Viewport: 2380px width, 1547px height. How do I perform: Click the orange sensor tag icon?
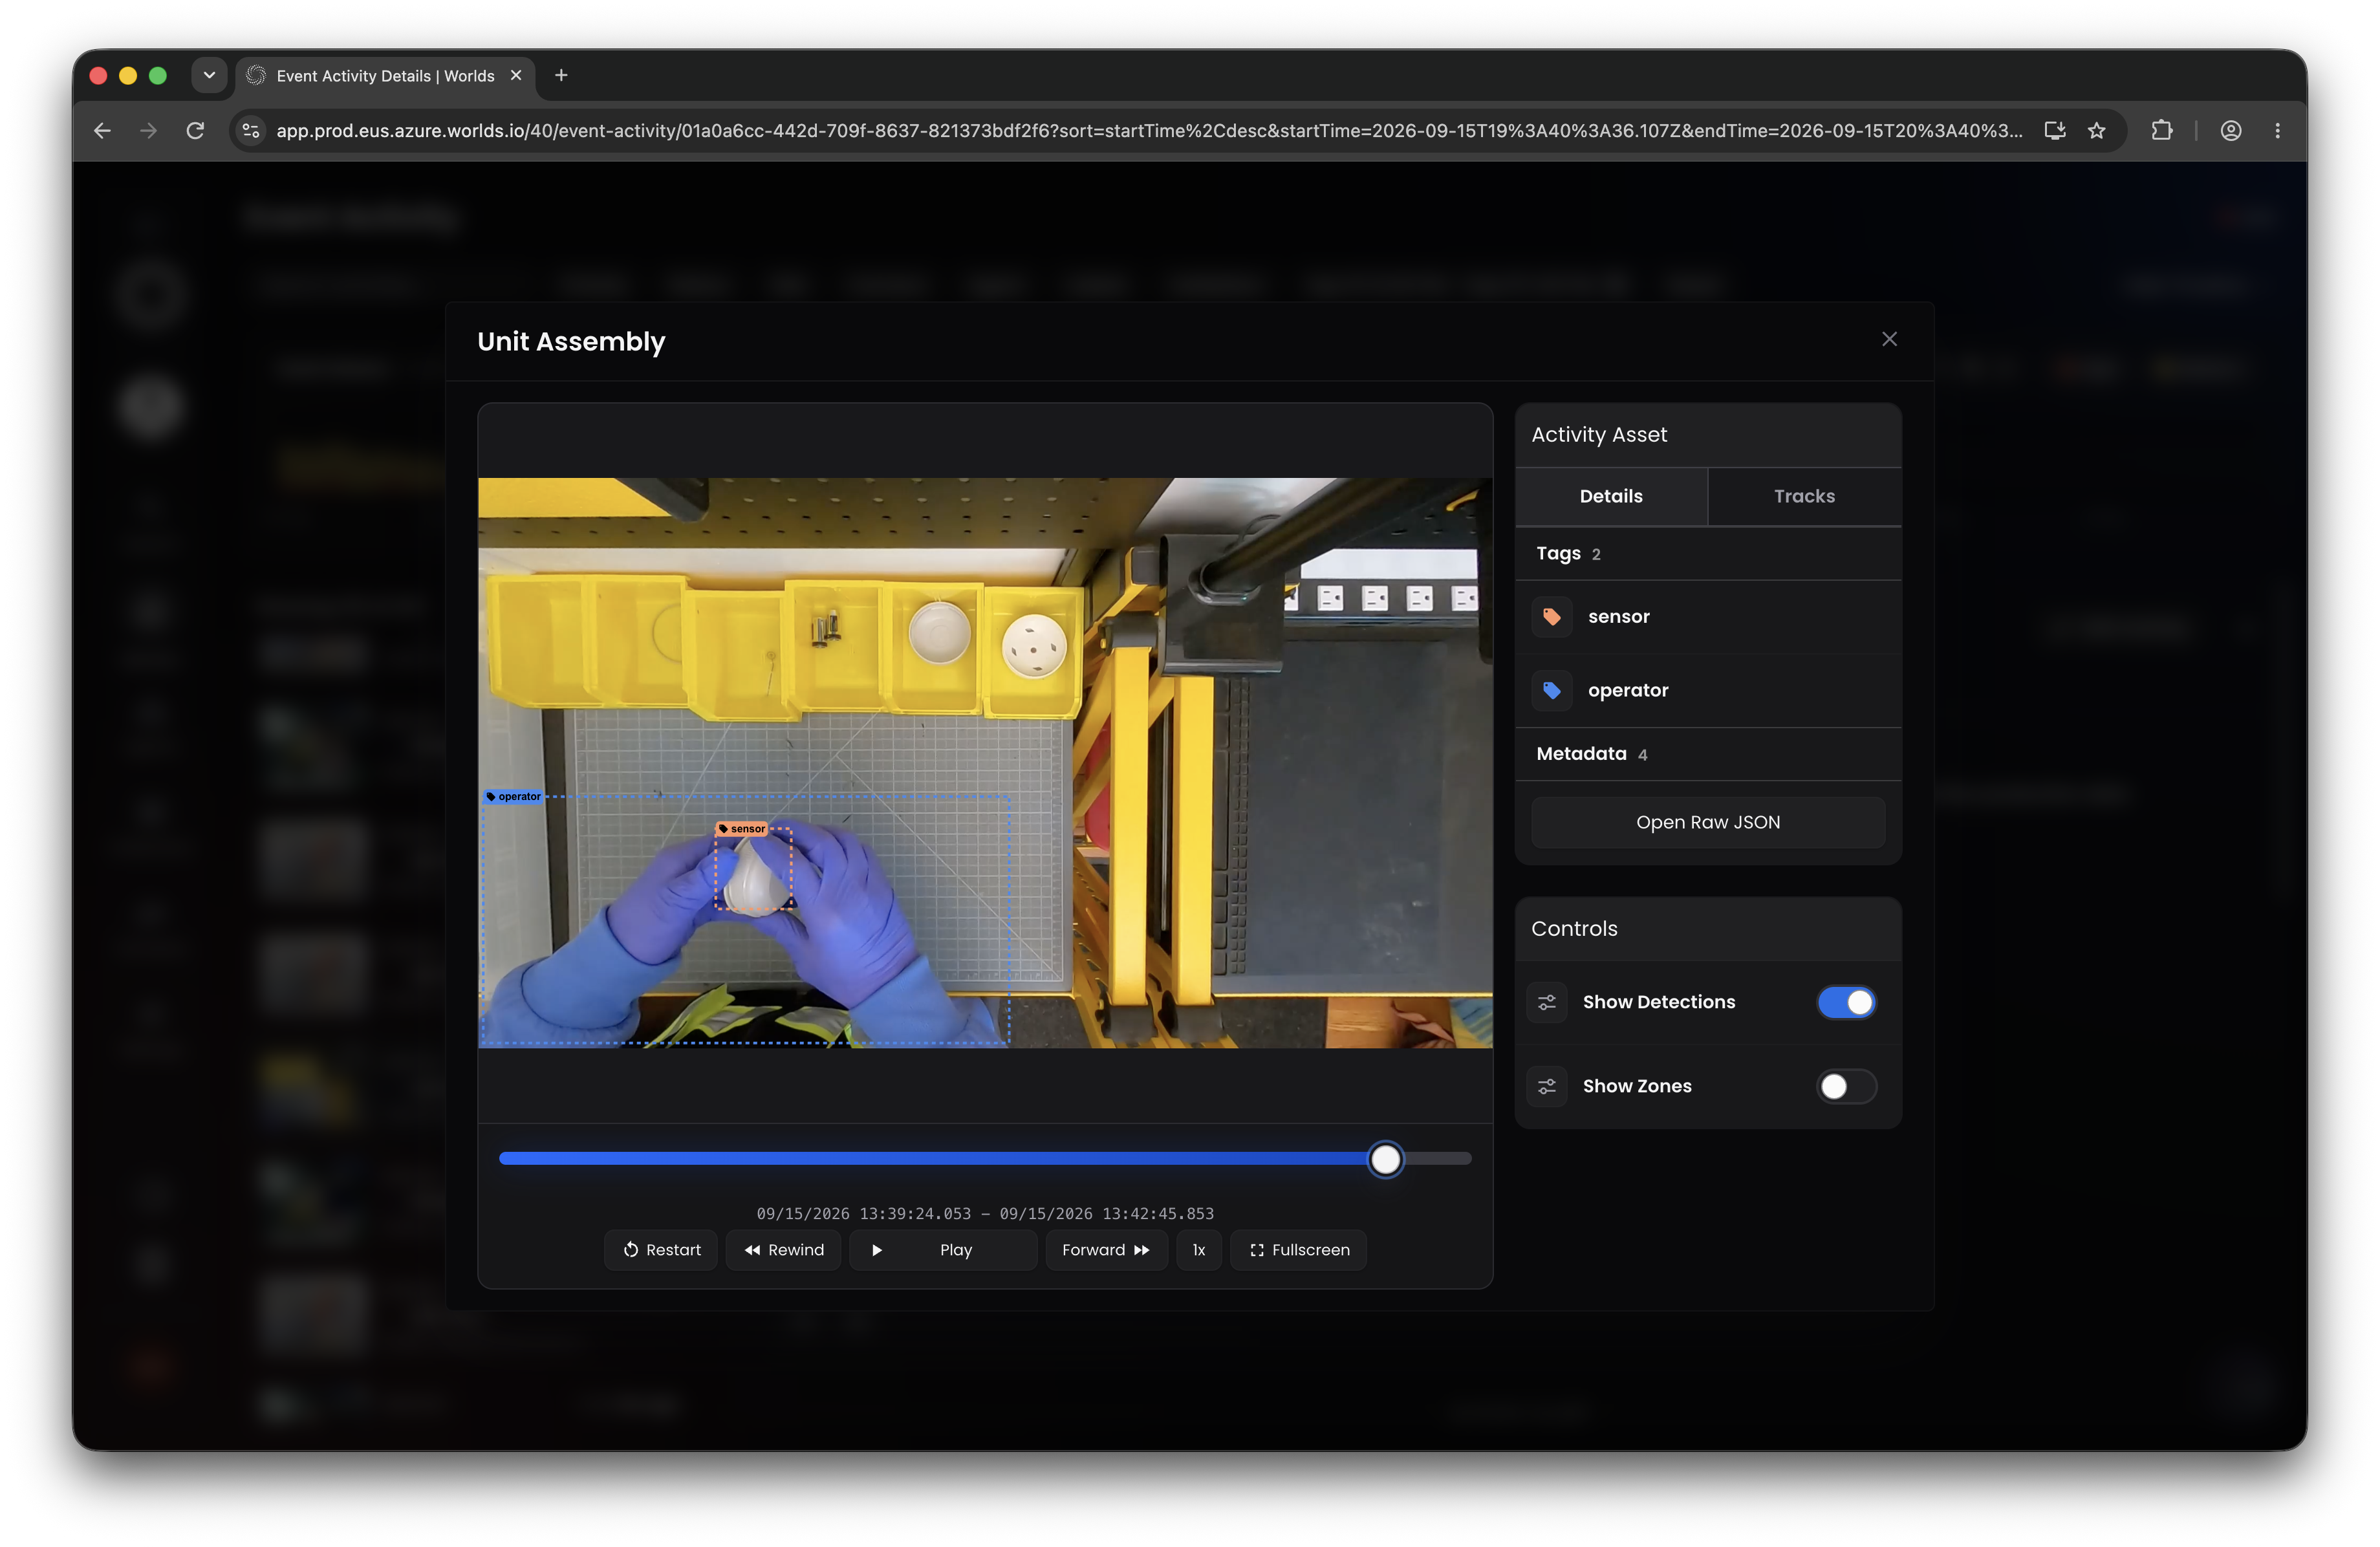[x=1551, y=616]
